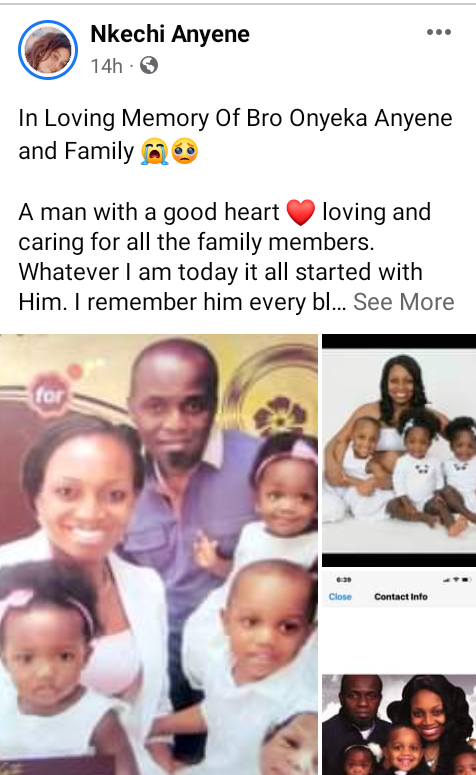Viewport: 476px width, 775px height.
Task: Click the globe public audience icon
Action: coord(149,65)
